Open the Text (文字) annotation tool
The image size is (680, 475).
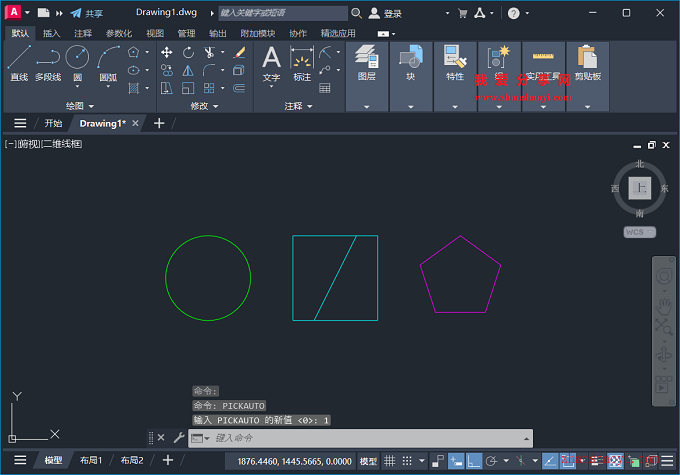pos(271,64)
